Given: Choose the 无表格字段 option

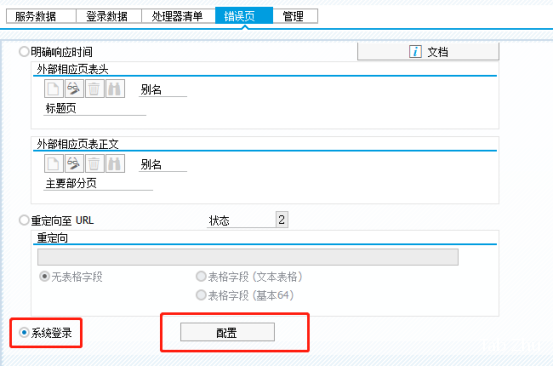Looking at the screenshot, I should pyautogui.click(x=45, y=276).
